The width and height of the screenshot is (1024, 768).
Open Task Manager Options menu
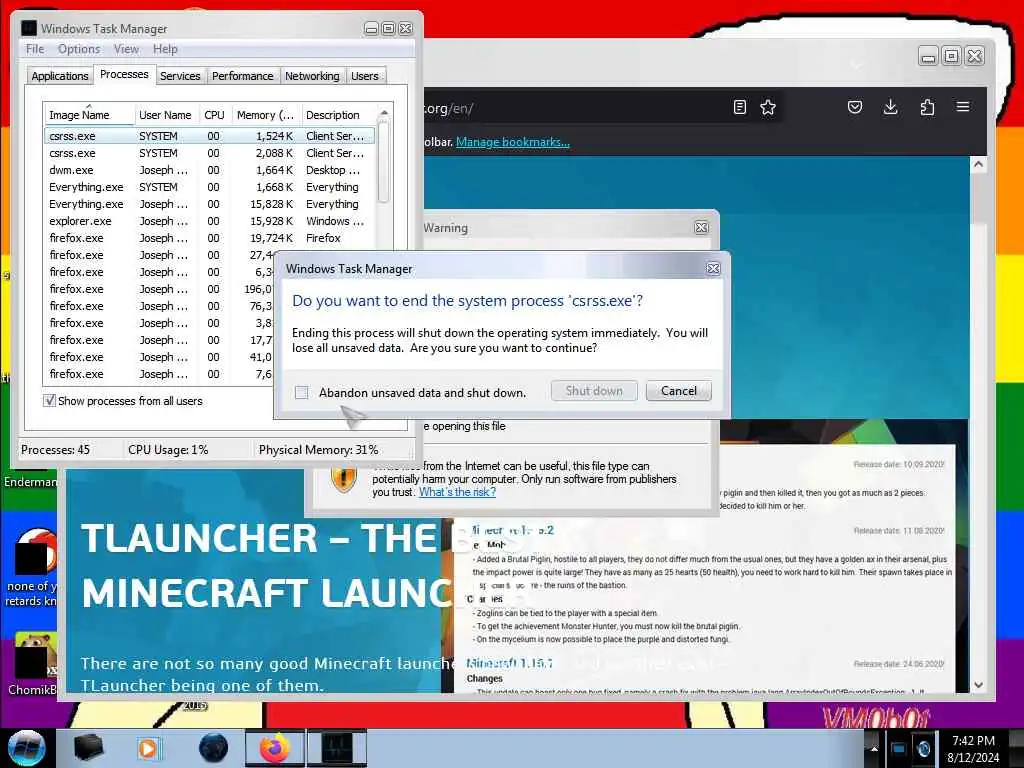tap(79, 49)
